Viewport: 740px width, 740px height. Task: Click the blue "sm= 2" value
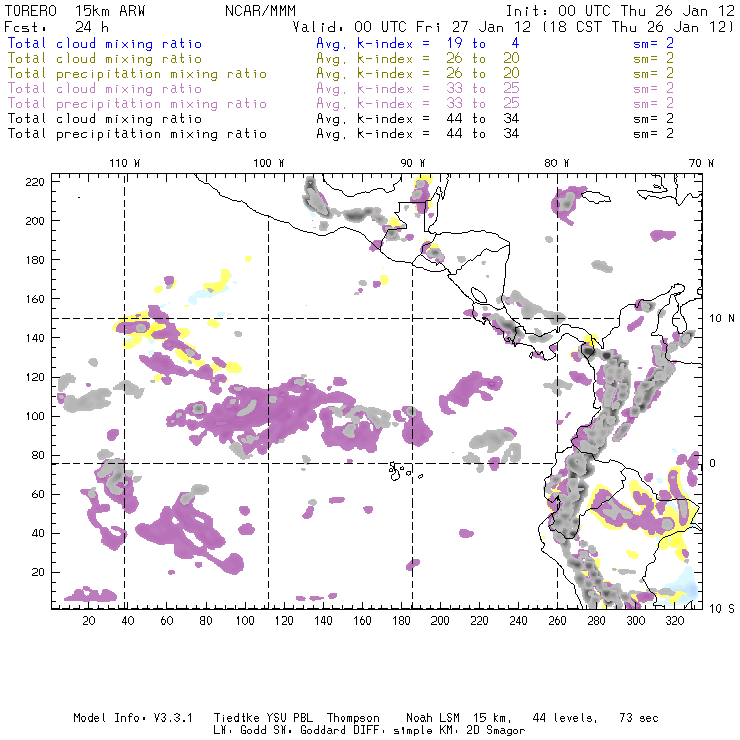653,44
